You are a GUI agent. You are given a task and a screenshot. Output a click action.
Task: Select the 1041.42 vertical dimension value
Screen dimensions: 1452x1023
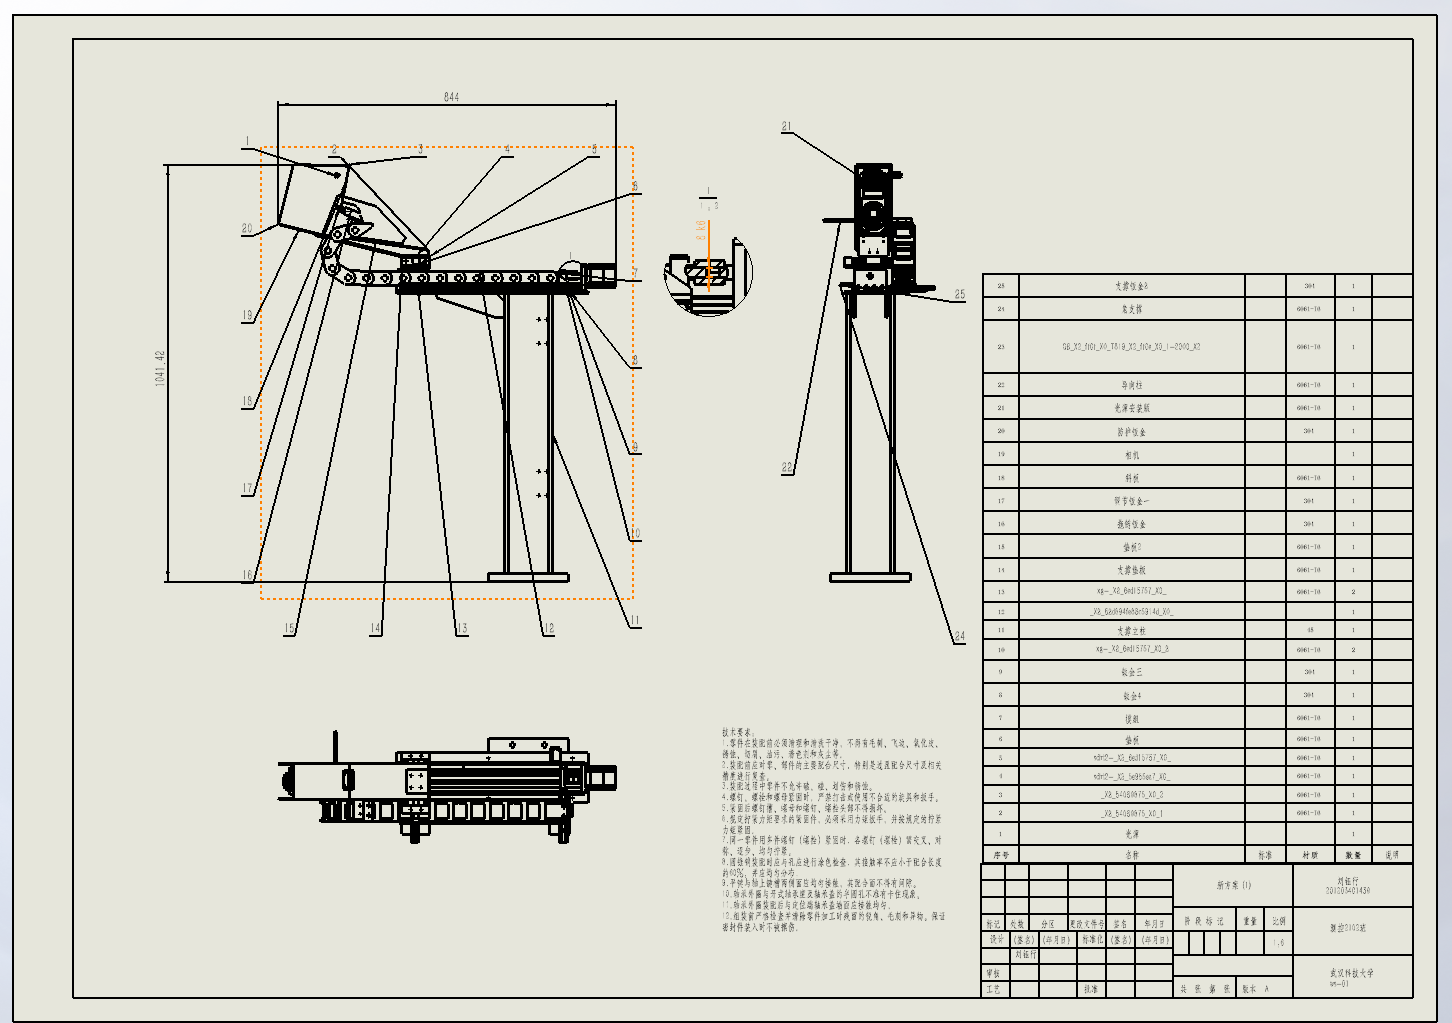pos(161,369)
